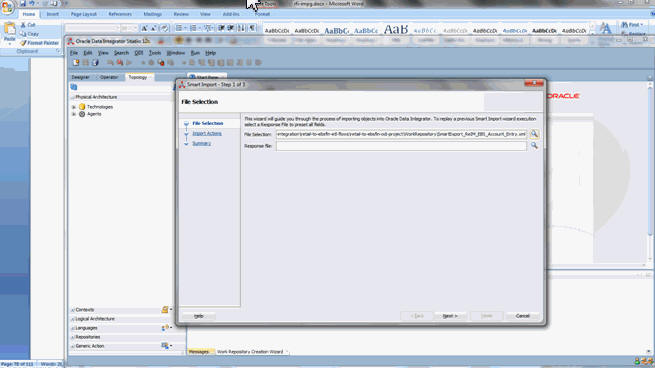The image size is (655, 368).
Task: Open Find in Word ribbon
Action: (x=632, y=25)
